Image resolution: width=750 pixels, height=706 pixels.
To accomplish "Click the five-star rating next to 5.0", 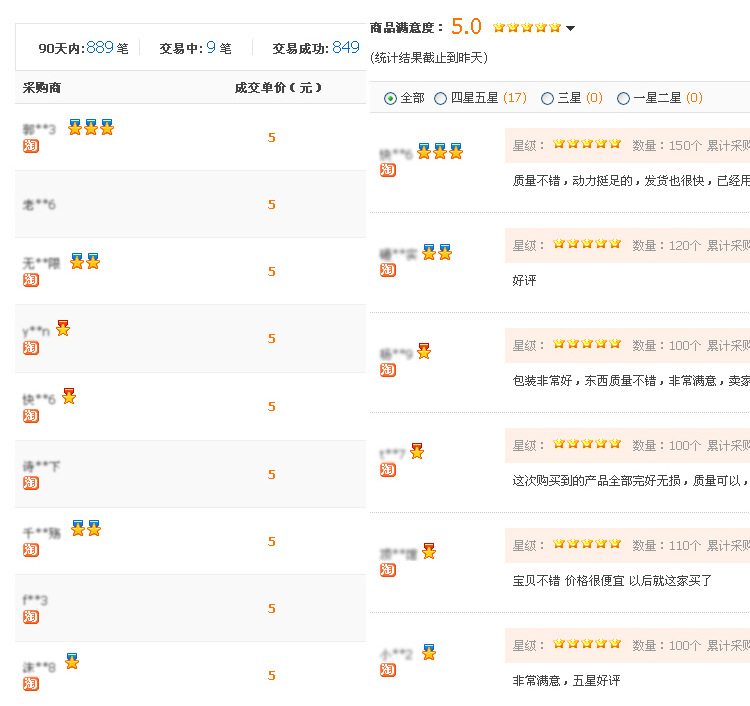I will pyautogui.click(x=526, y=27).
